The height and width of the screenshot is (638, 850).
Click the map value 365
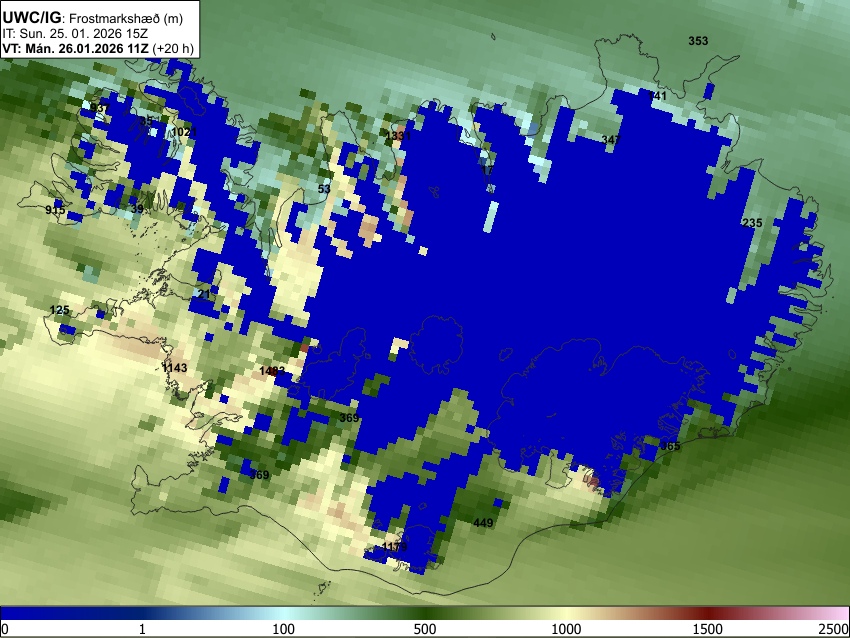[670, 446]
